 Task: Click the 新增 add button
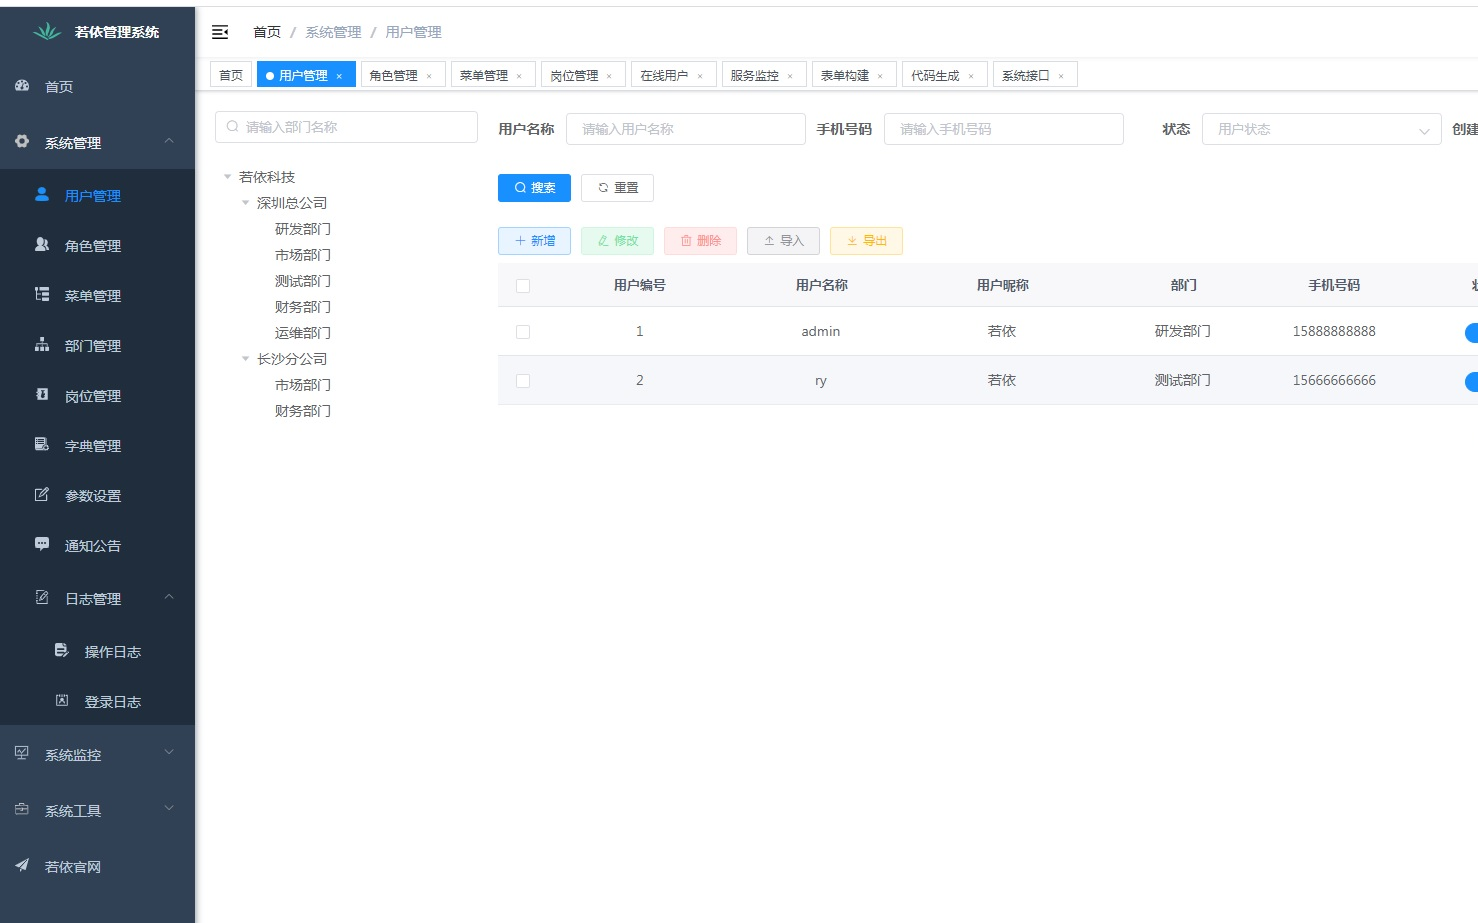pos(534,241)
